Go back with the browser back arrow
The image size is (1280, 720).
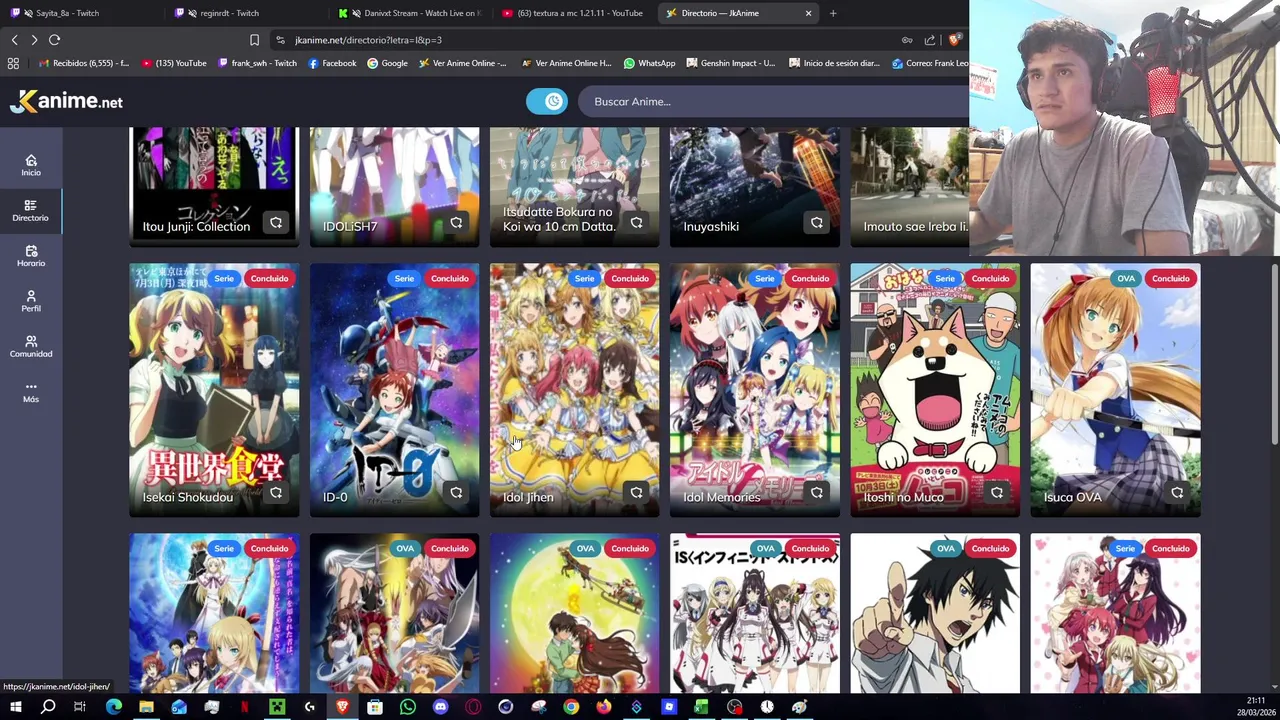pos(14,40)
